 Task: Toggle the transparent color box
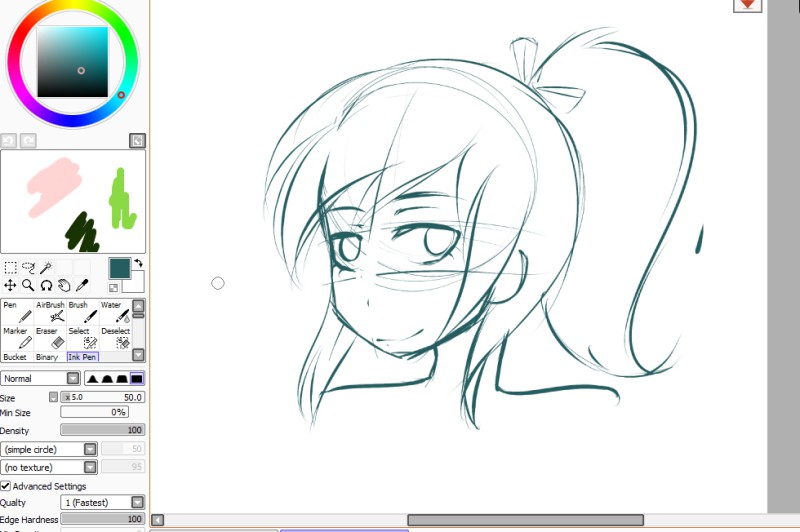113,288
